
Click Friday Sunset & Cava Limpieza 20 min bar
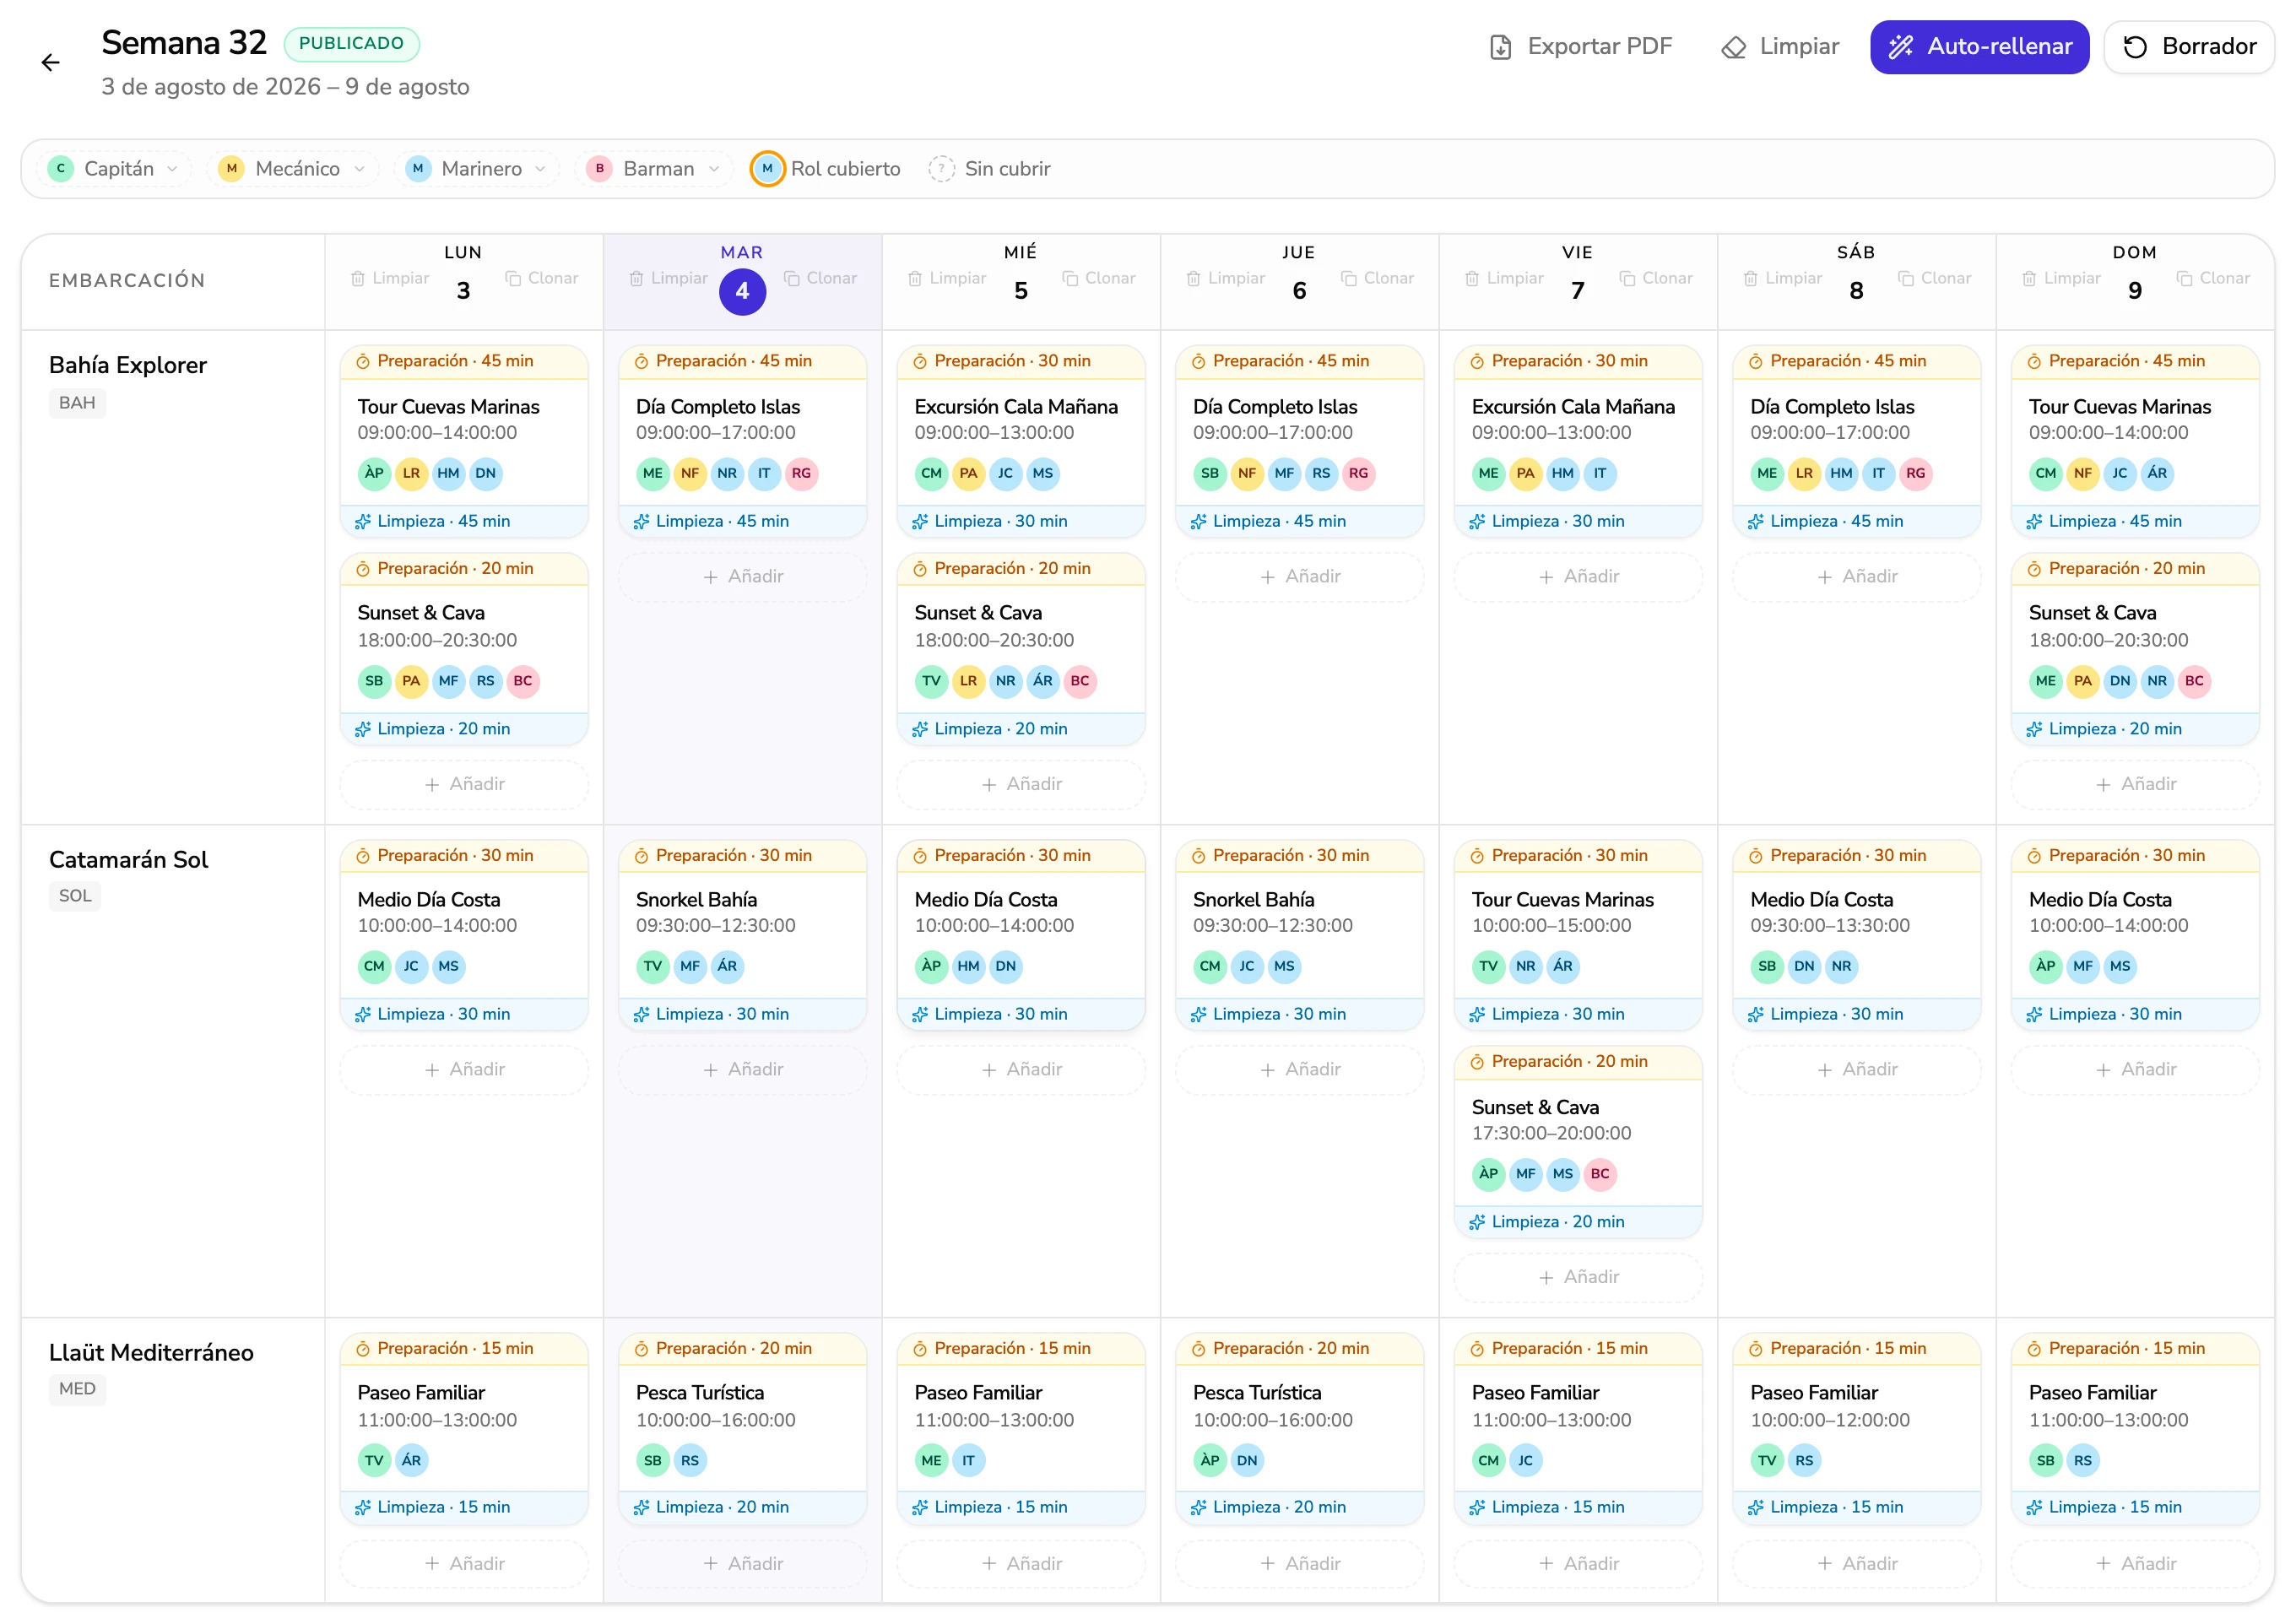1578,1222
